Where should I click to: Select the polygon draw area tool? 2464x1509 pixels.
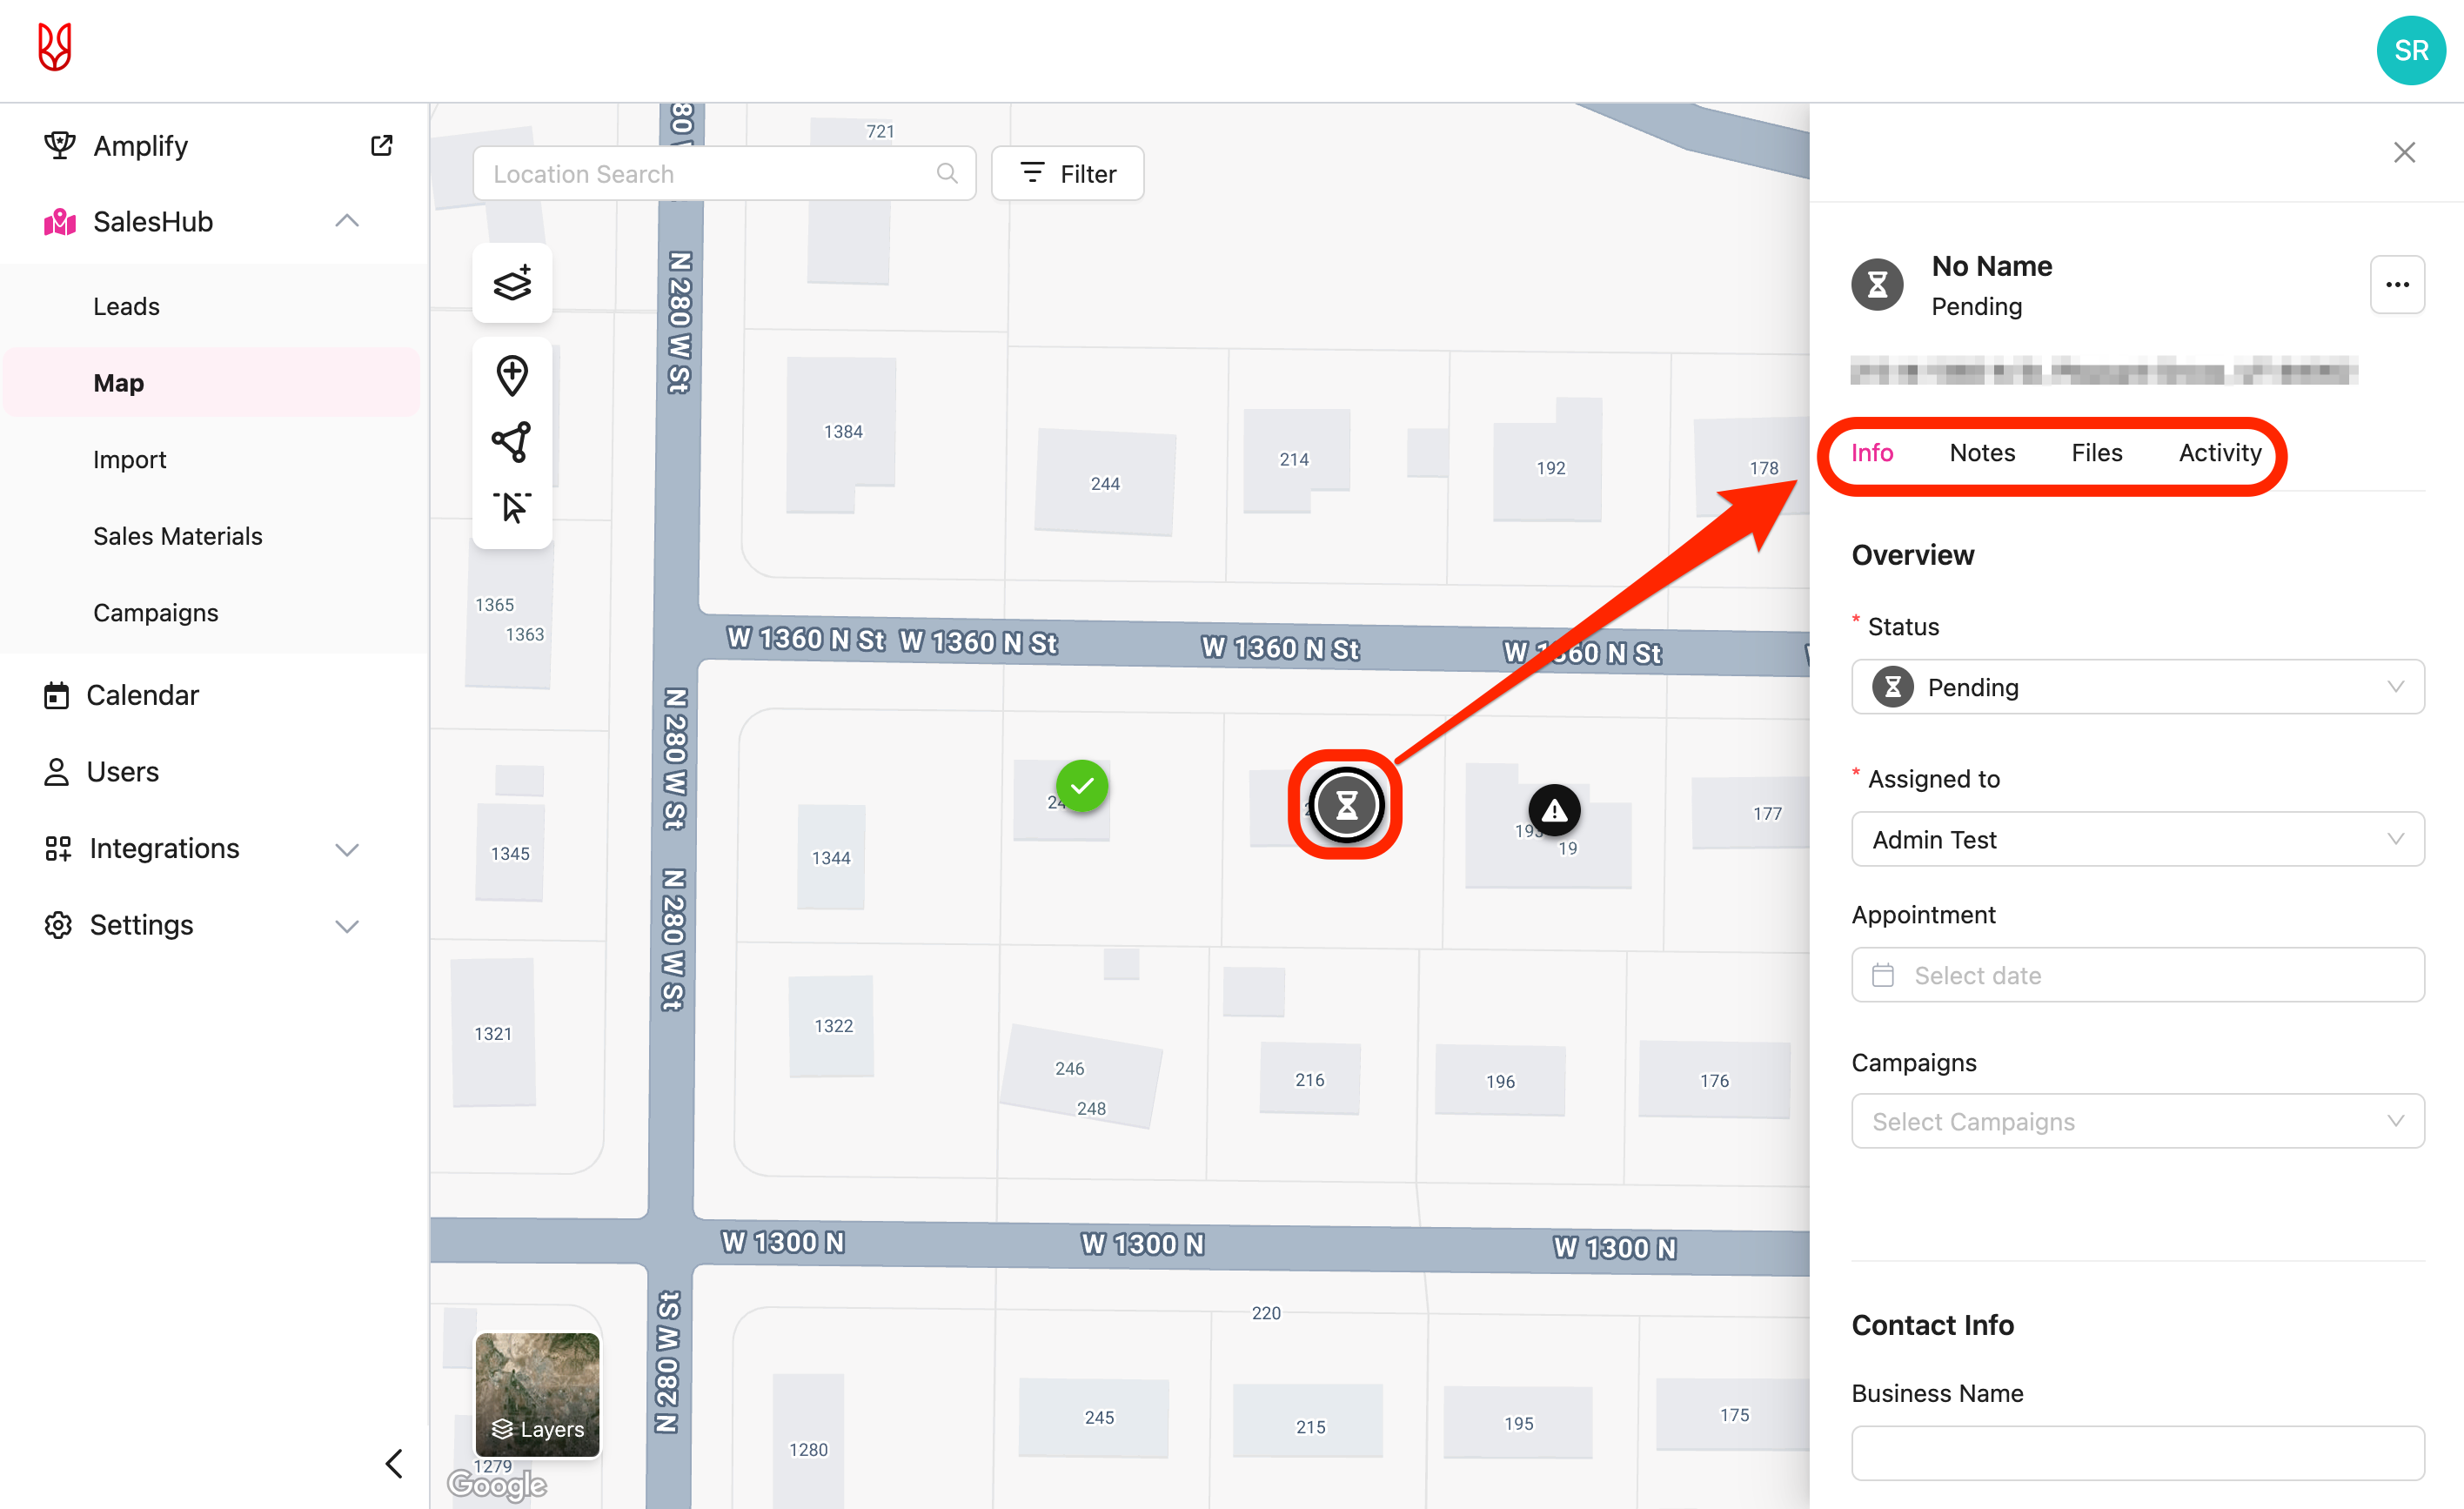pos(512,442)
